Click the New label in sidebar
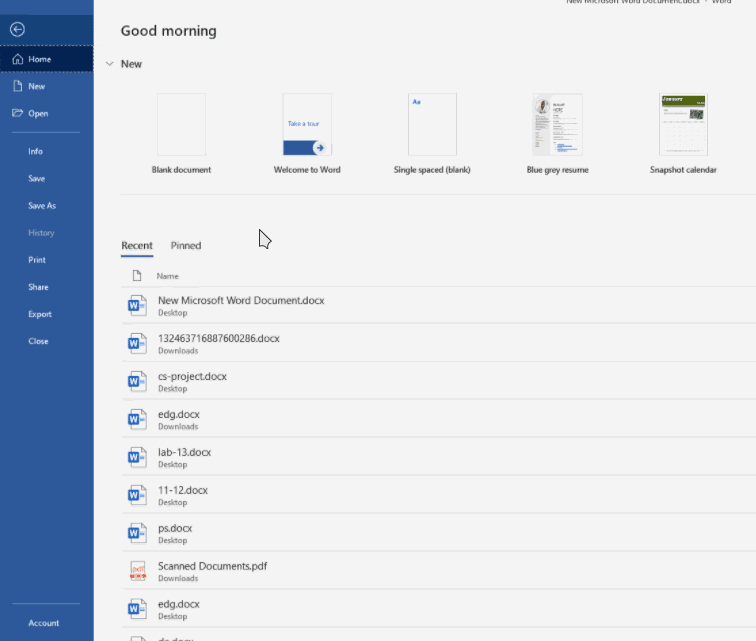 (x=37, y=86)
